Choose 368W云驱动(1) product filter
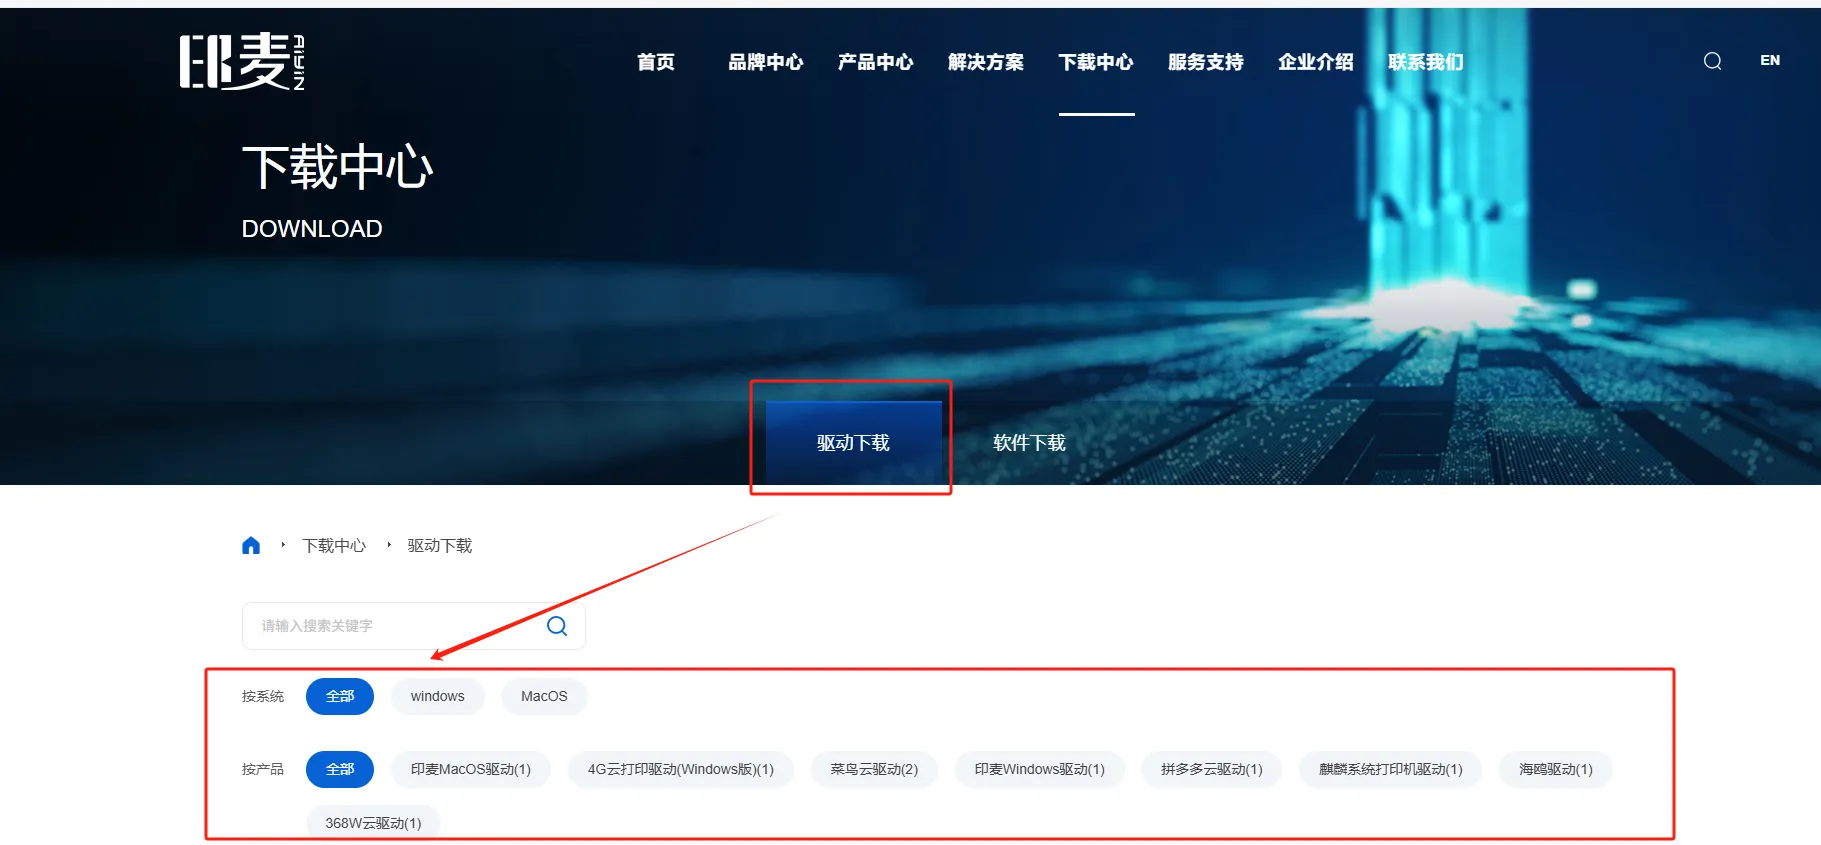 (x=373, y=823)
